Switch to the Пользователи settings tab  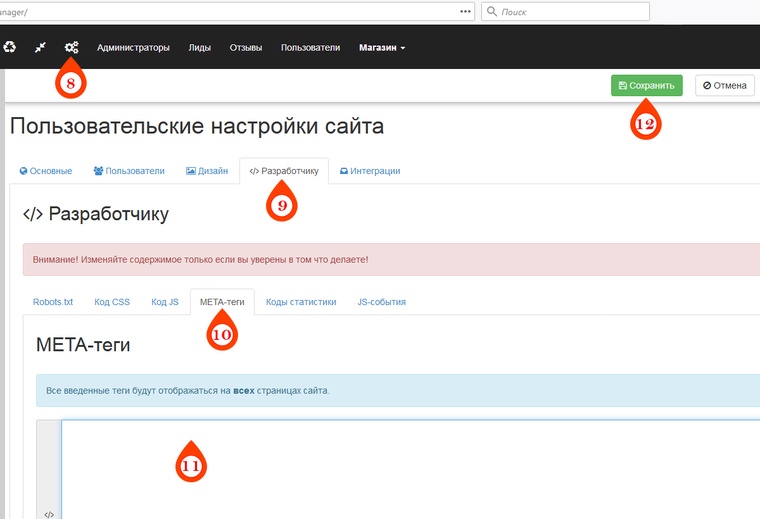[x=129, y=171]
